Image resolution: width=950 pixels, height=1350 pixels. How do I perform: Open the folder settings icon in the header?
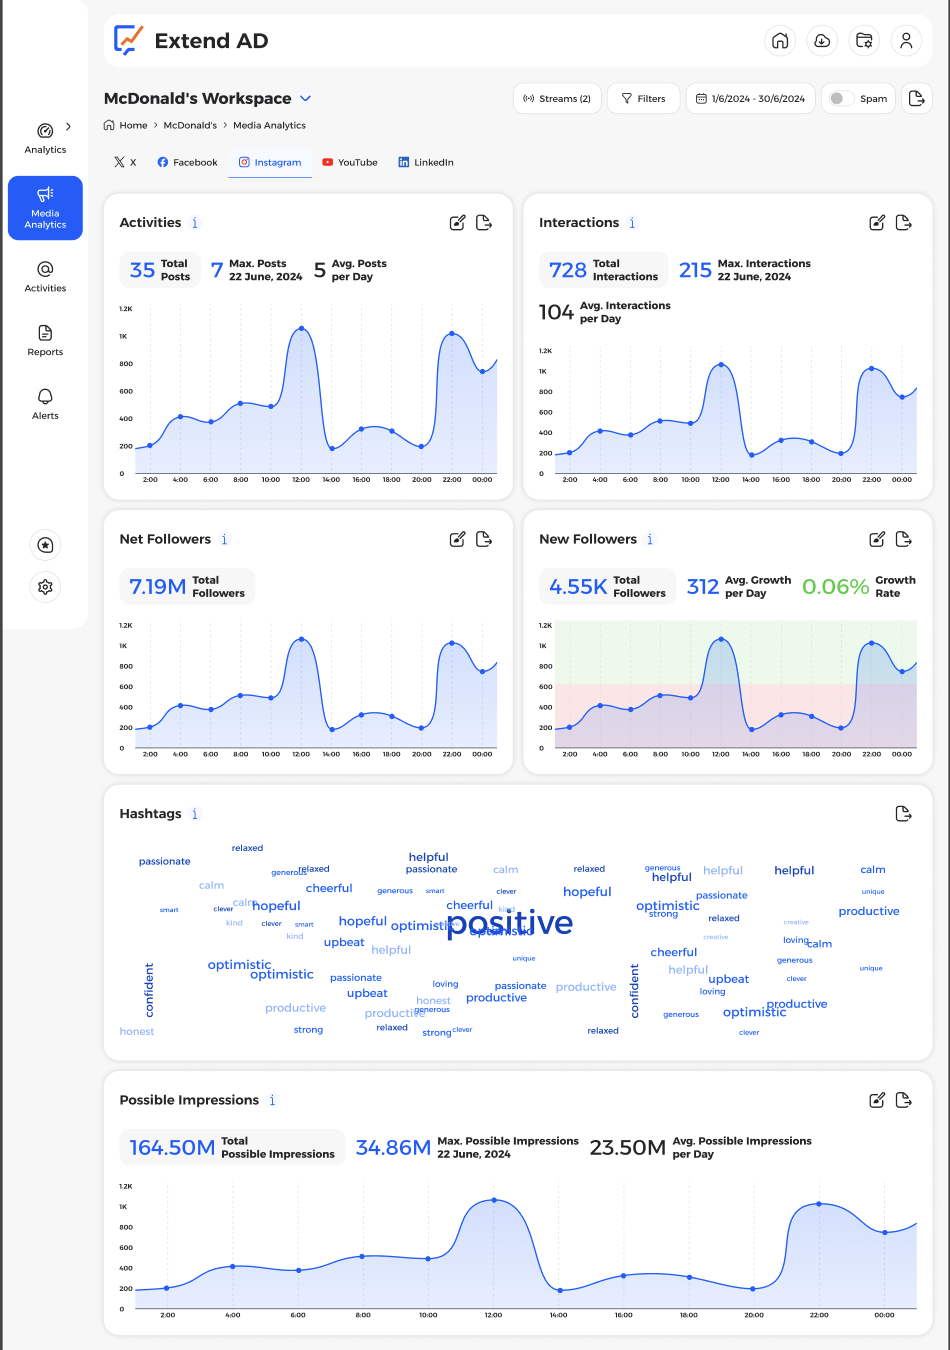[864, 41]
